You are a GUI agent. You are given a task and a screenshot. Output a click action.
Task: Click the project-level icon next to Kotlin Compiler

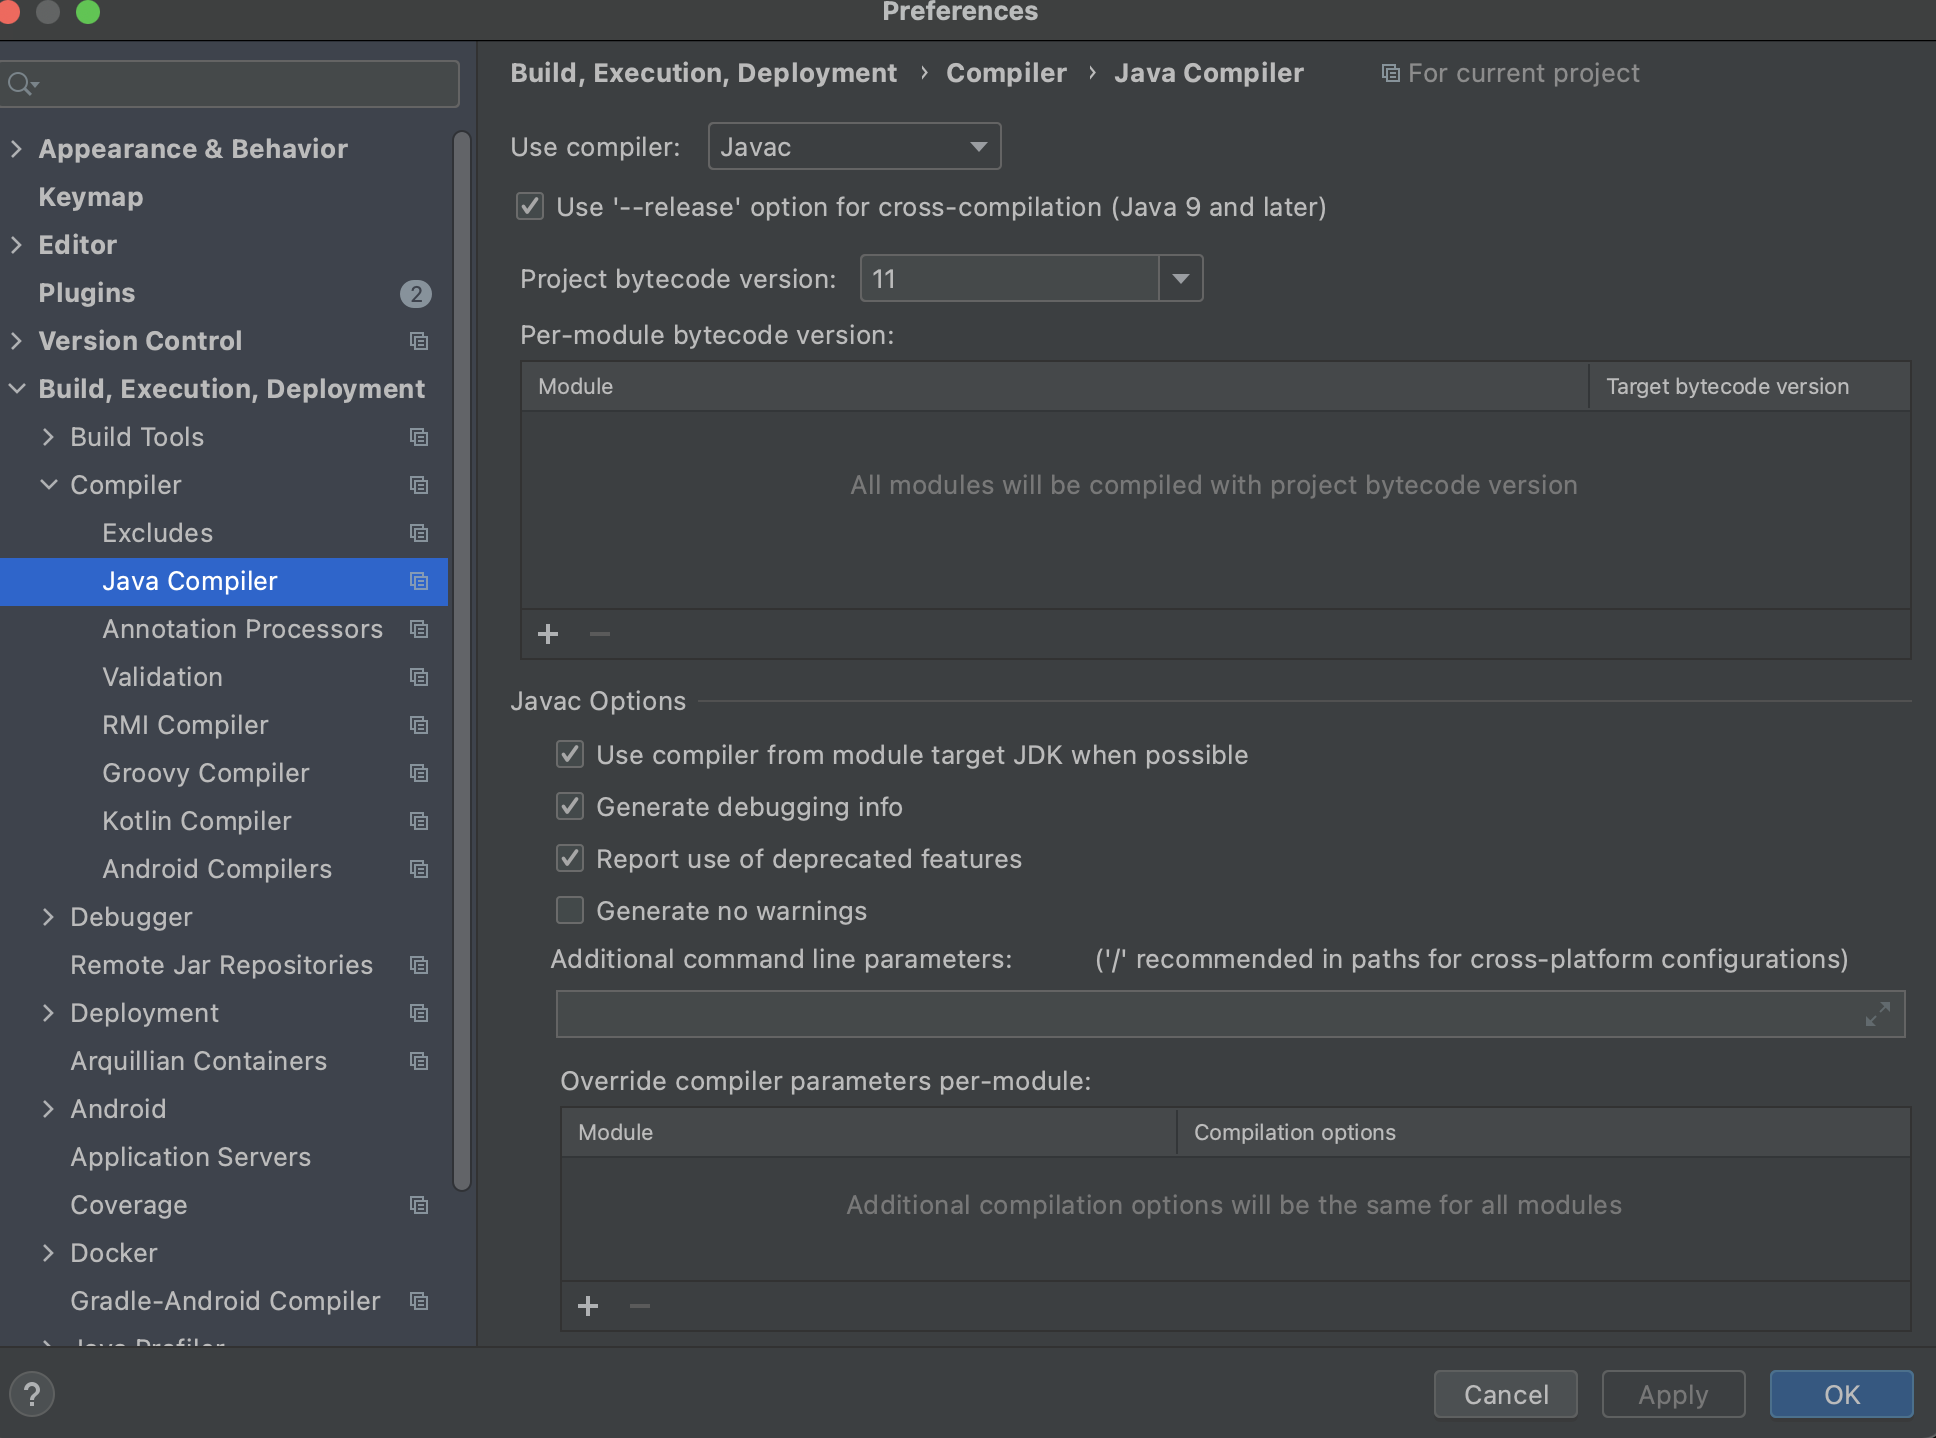pos(419,821)
